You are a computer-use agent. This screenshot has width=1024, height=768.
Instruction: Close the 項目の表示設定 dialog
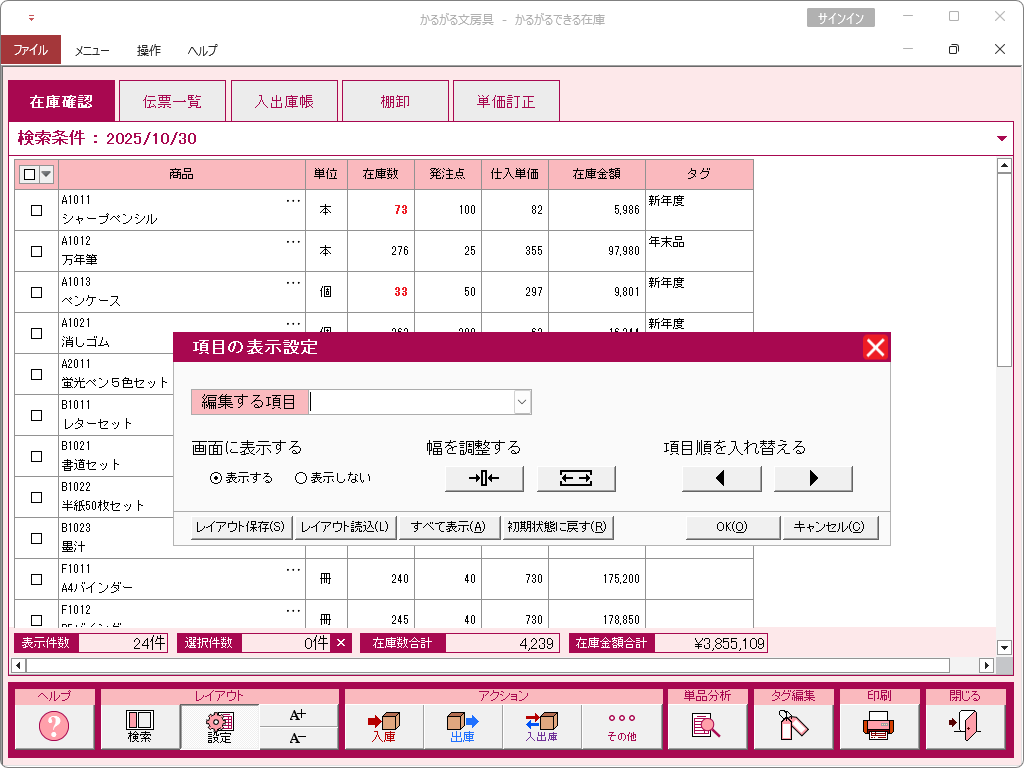(x=875, y=347)
